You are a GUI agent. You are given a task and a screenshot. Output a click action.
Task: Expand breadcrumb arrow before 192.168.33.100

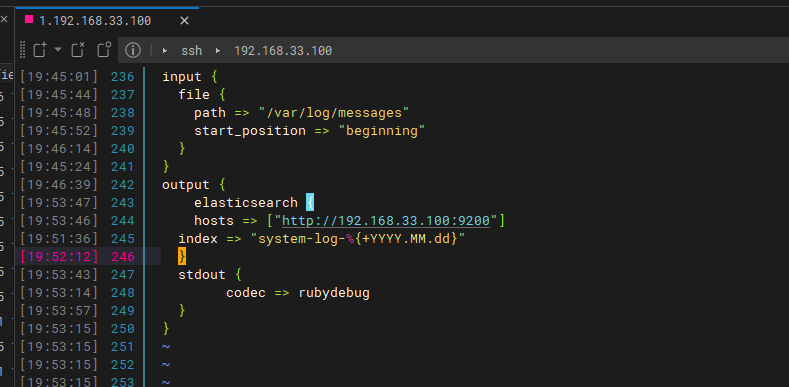click(218, 51)
